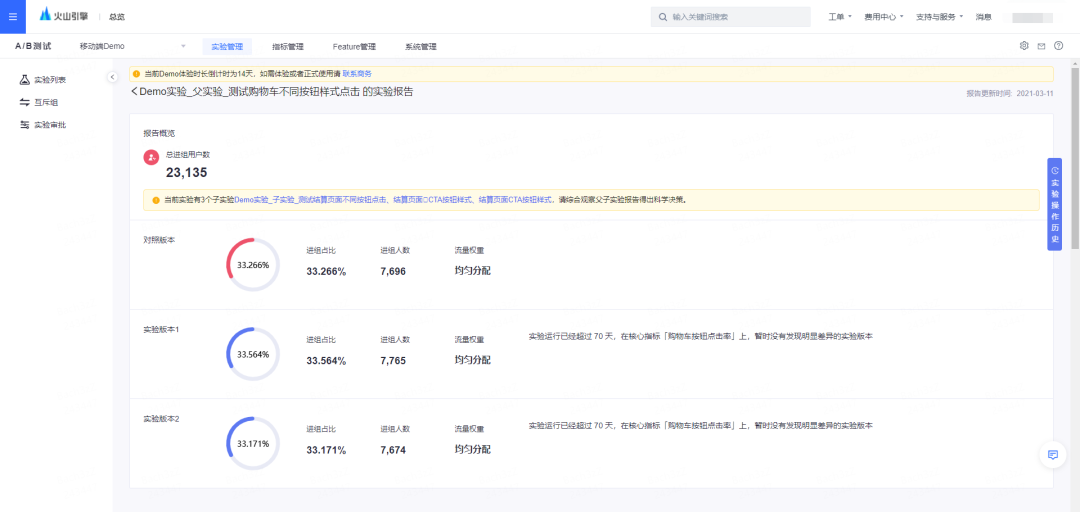Open Demo实验_子实验_测试结算页面不同按钮点击 link
This screenshot has height=512, width=1080.
point(312,200)
